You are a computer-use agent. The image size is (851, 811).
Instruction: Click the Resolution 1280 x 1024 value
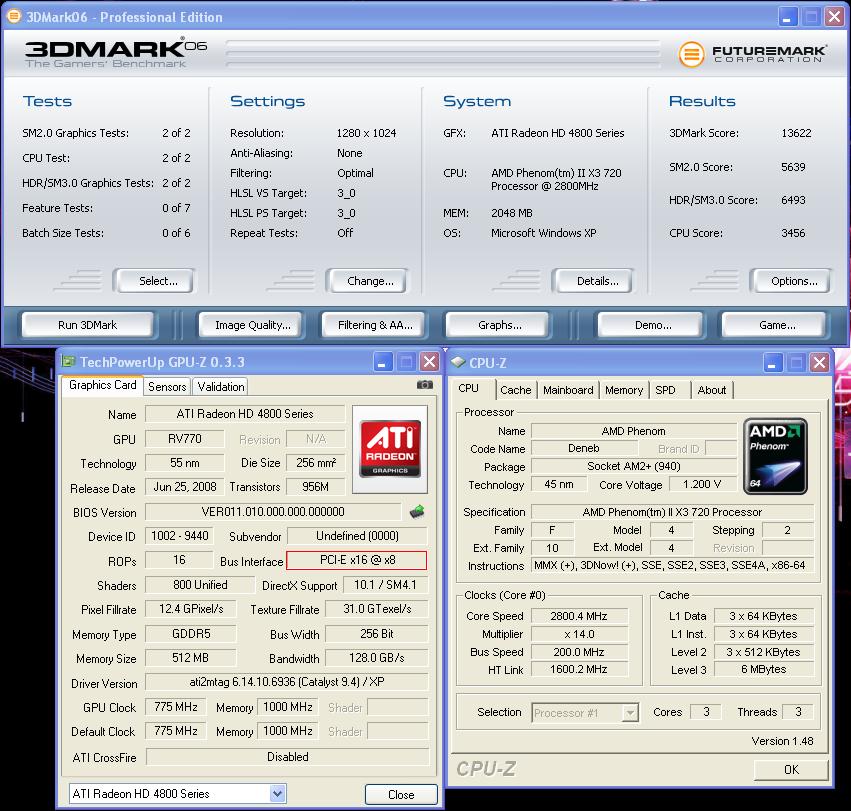click(x=366, y=133)
